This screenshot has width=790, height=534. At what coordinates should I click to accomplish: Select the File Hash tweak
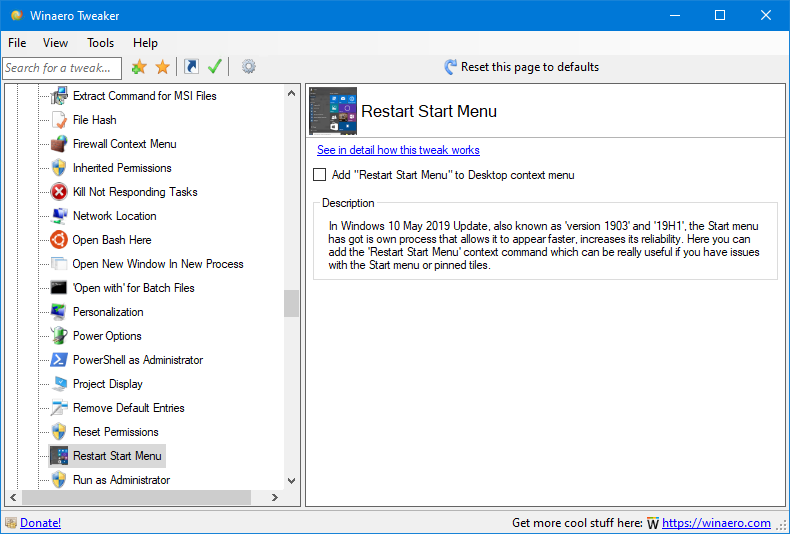click(95, 120)
